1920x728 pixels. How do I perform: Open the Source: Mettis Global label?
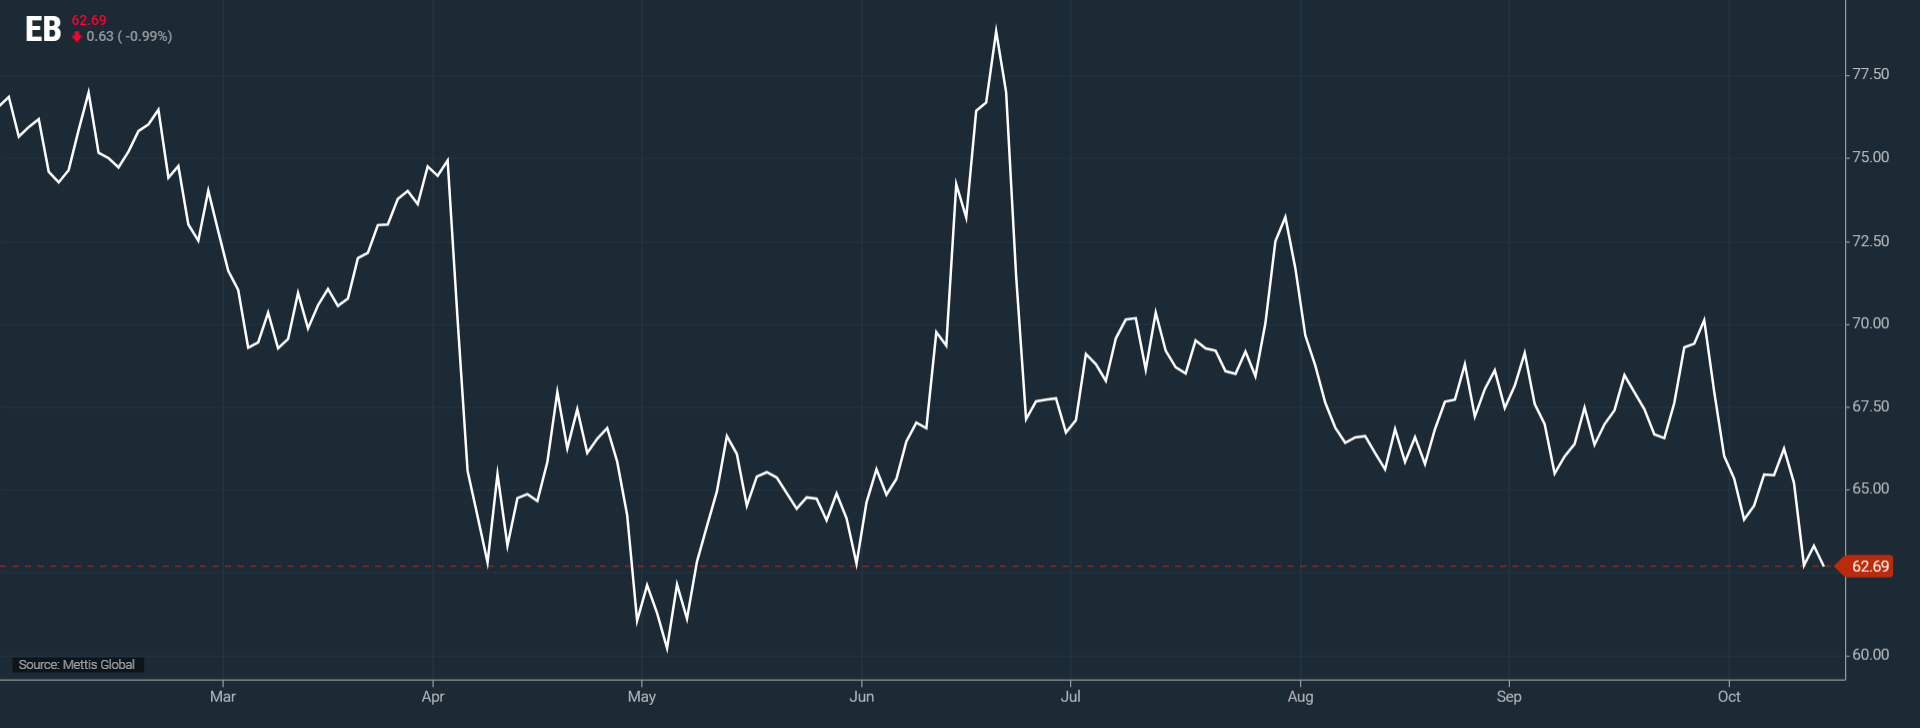click(x=77, y=665)
